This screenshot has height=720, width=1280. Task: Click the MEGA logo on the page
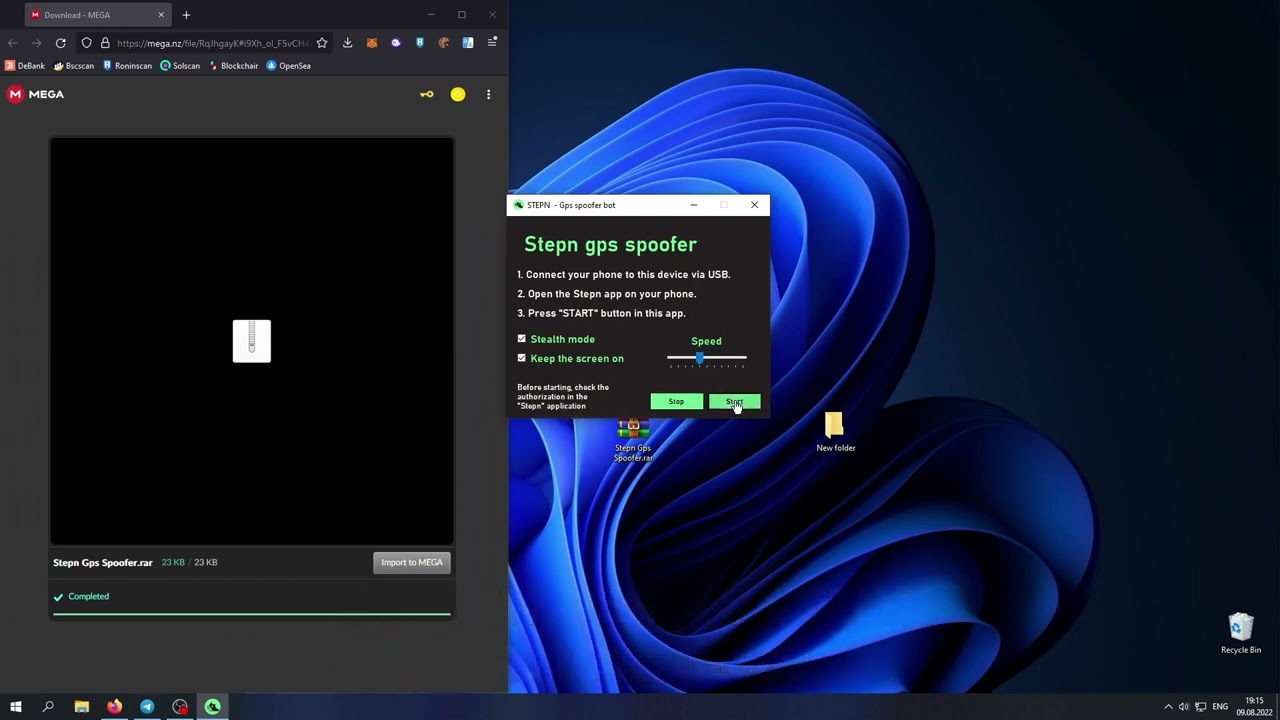click(36, 94)
